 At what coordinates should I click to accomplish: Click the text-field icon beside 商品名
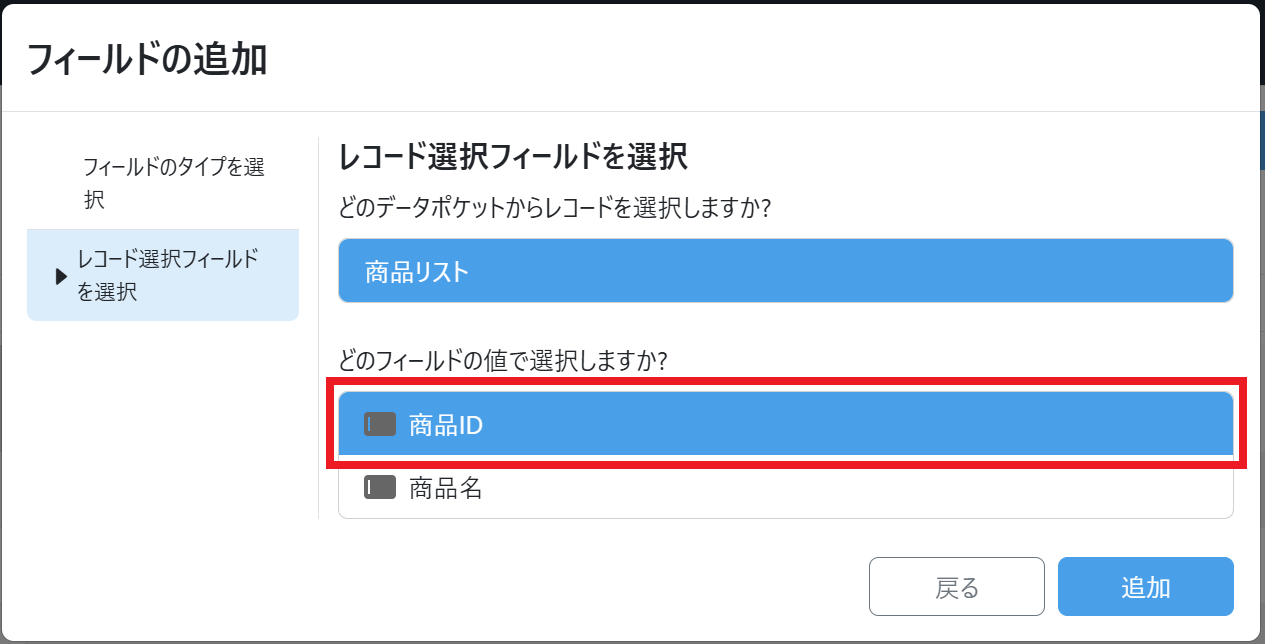click(x=380, y=488)
